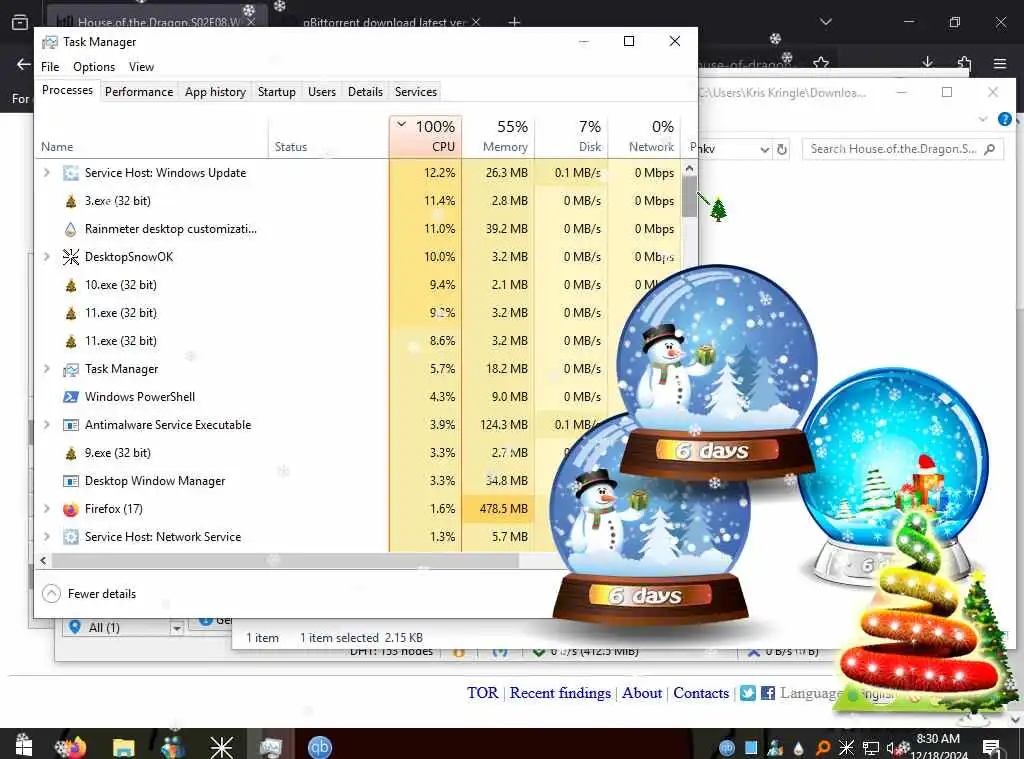Sort processes by the CPU column header
This screenshot has height=759, width=1024.
coord(426,137)
